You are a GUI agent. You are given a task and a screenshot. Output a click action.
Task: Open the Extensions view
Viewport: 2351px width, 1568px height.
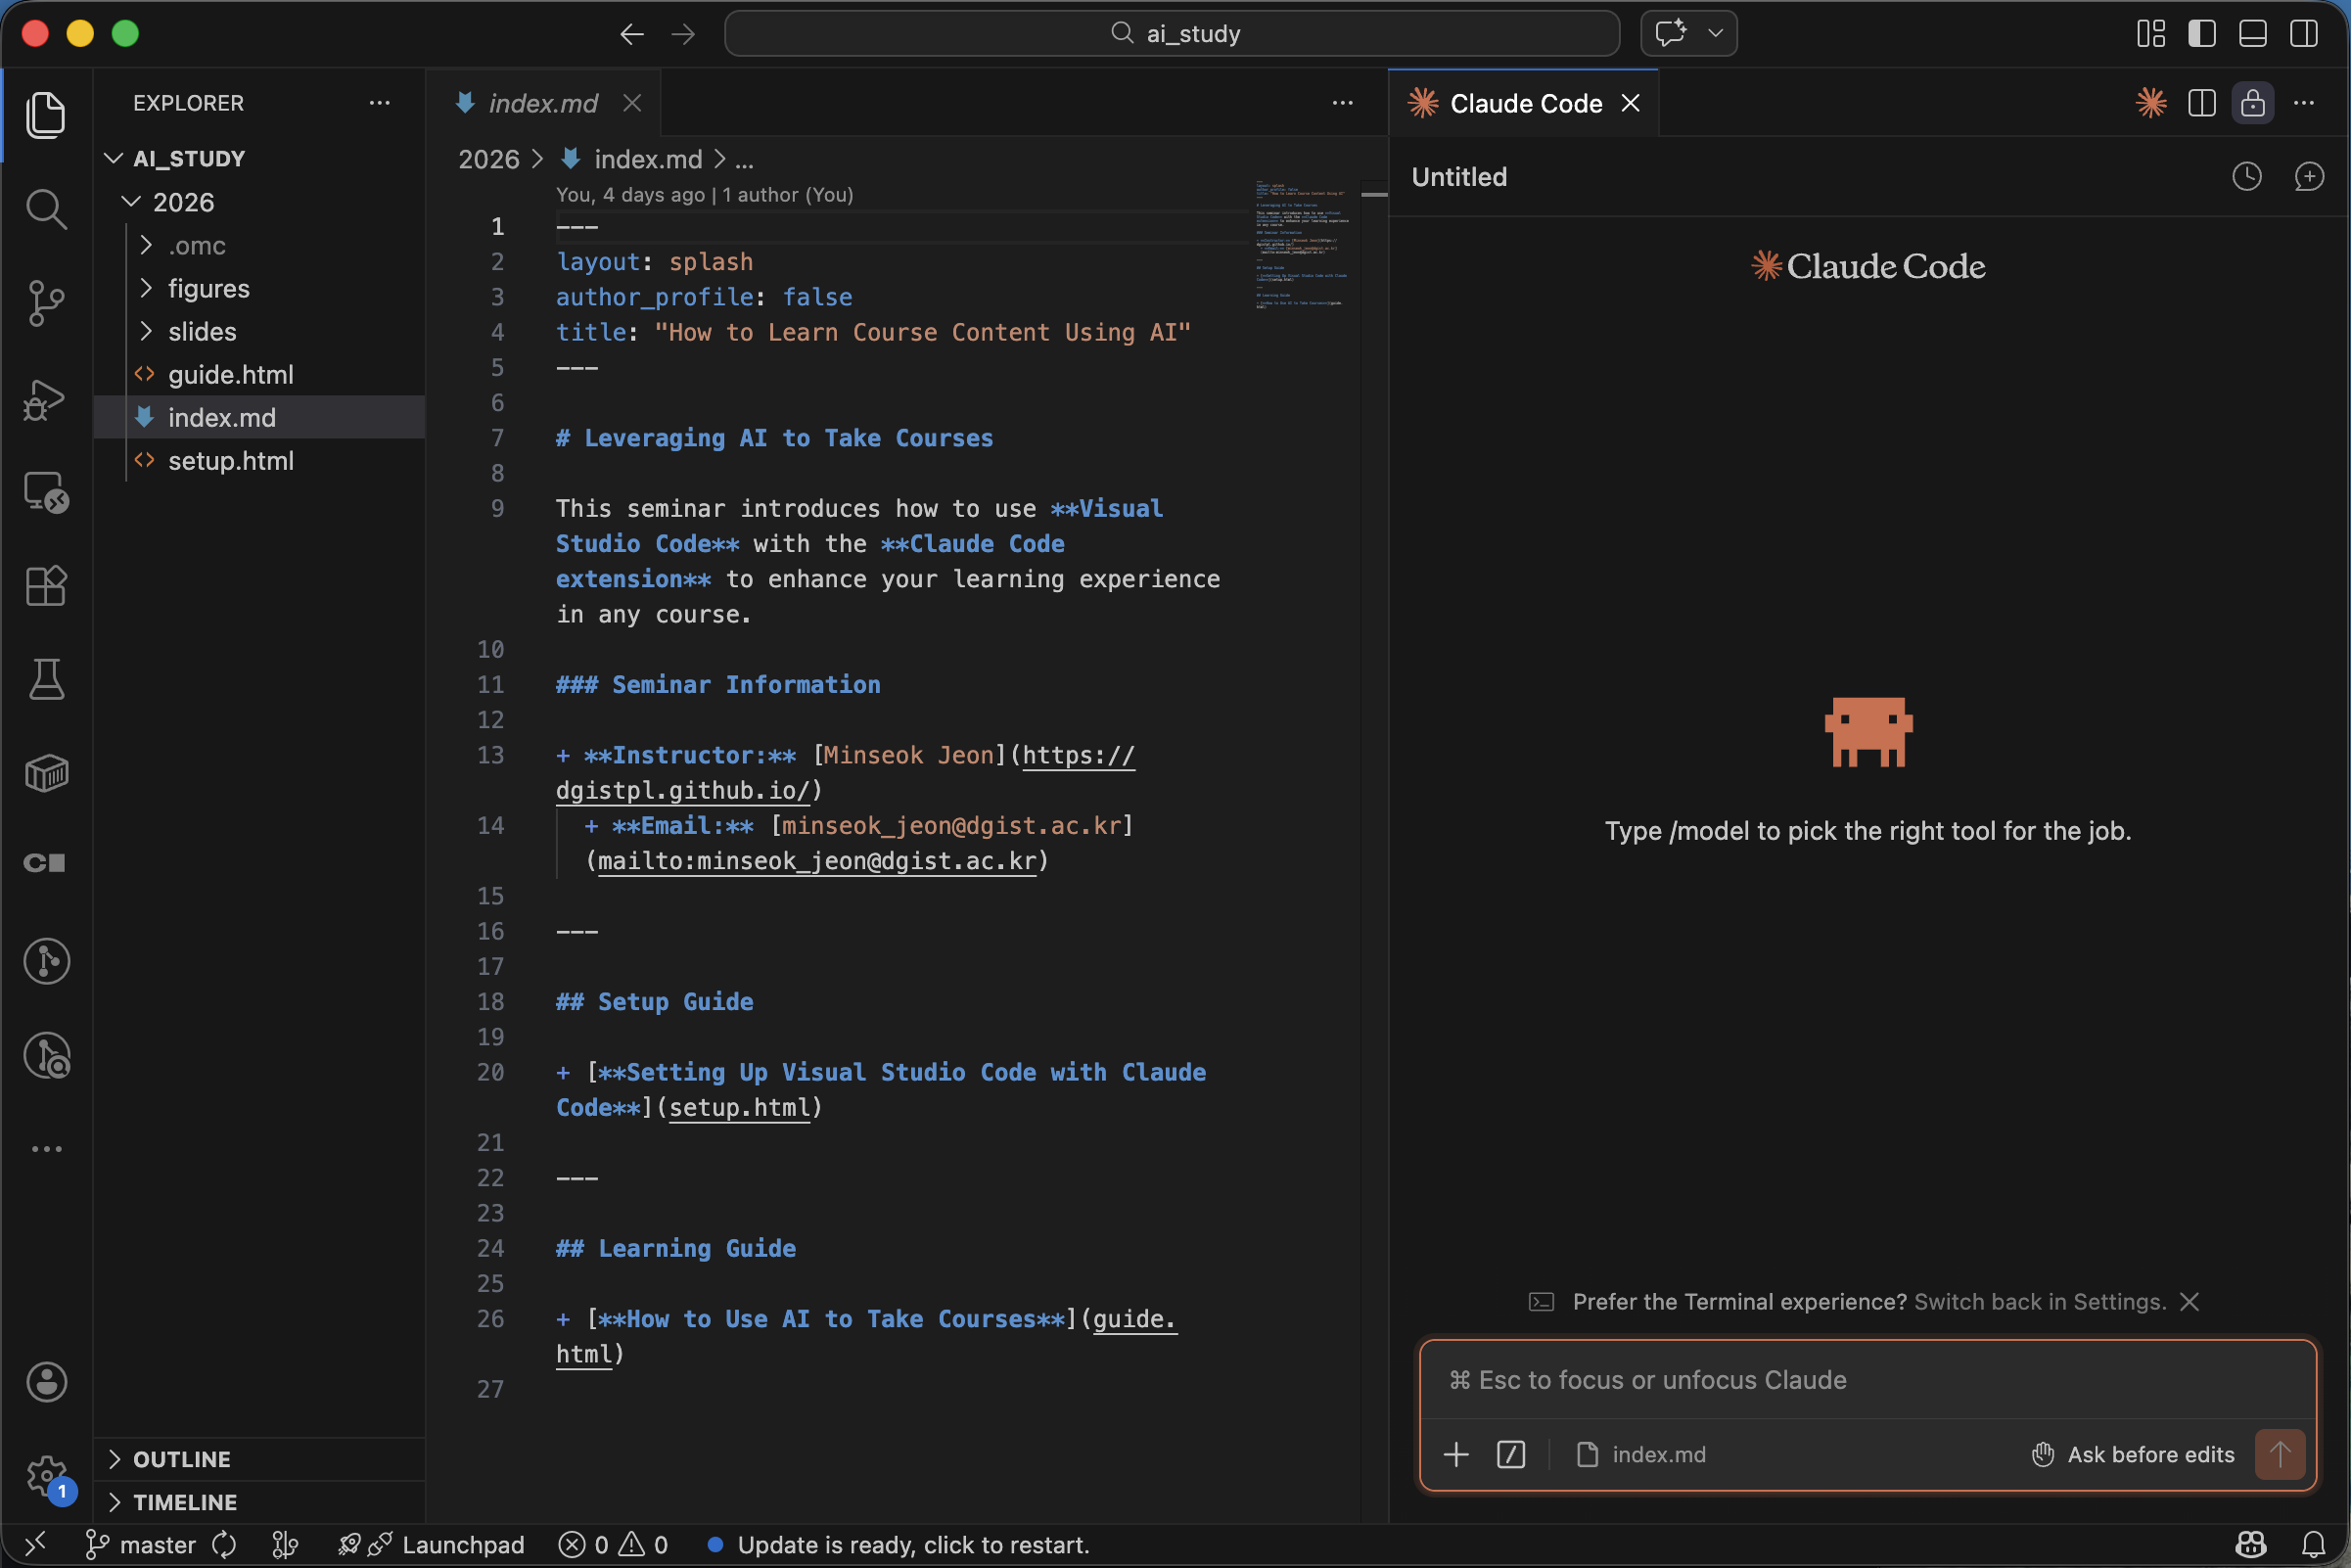click(x=46, y=586)
